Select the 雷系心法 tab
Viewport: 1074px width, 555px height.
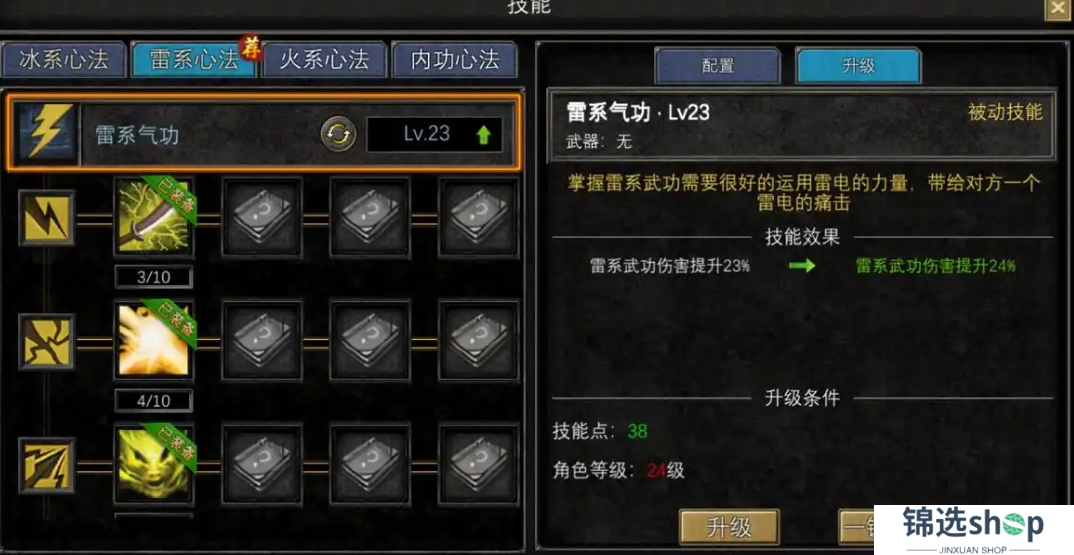194,60
